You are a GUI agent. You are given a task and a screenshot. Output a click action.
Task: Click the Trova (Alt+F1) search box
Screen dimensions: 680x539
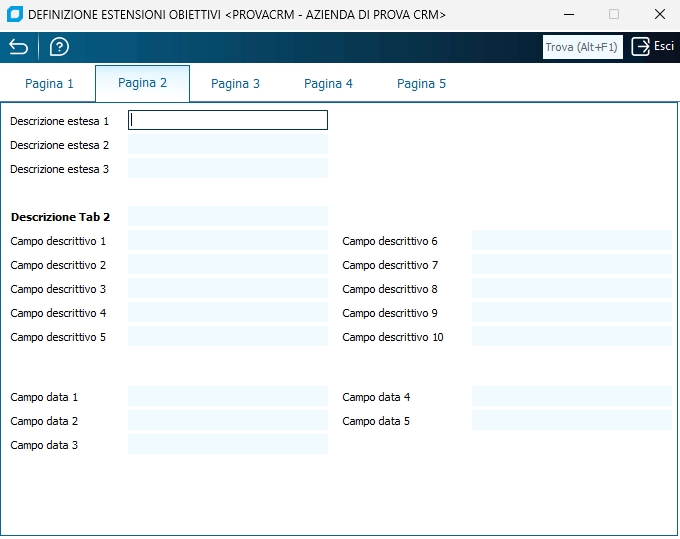pyautogui.click(x=582, y=47)
